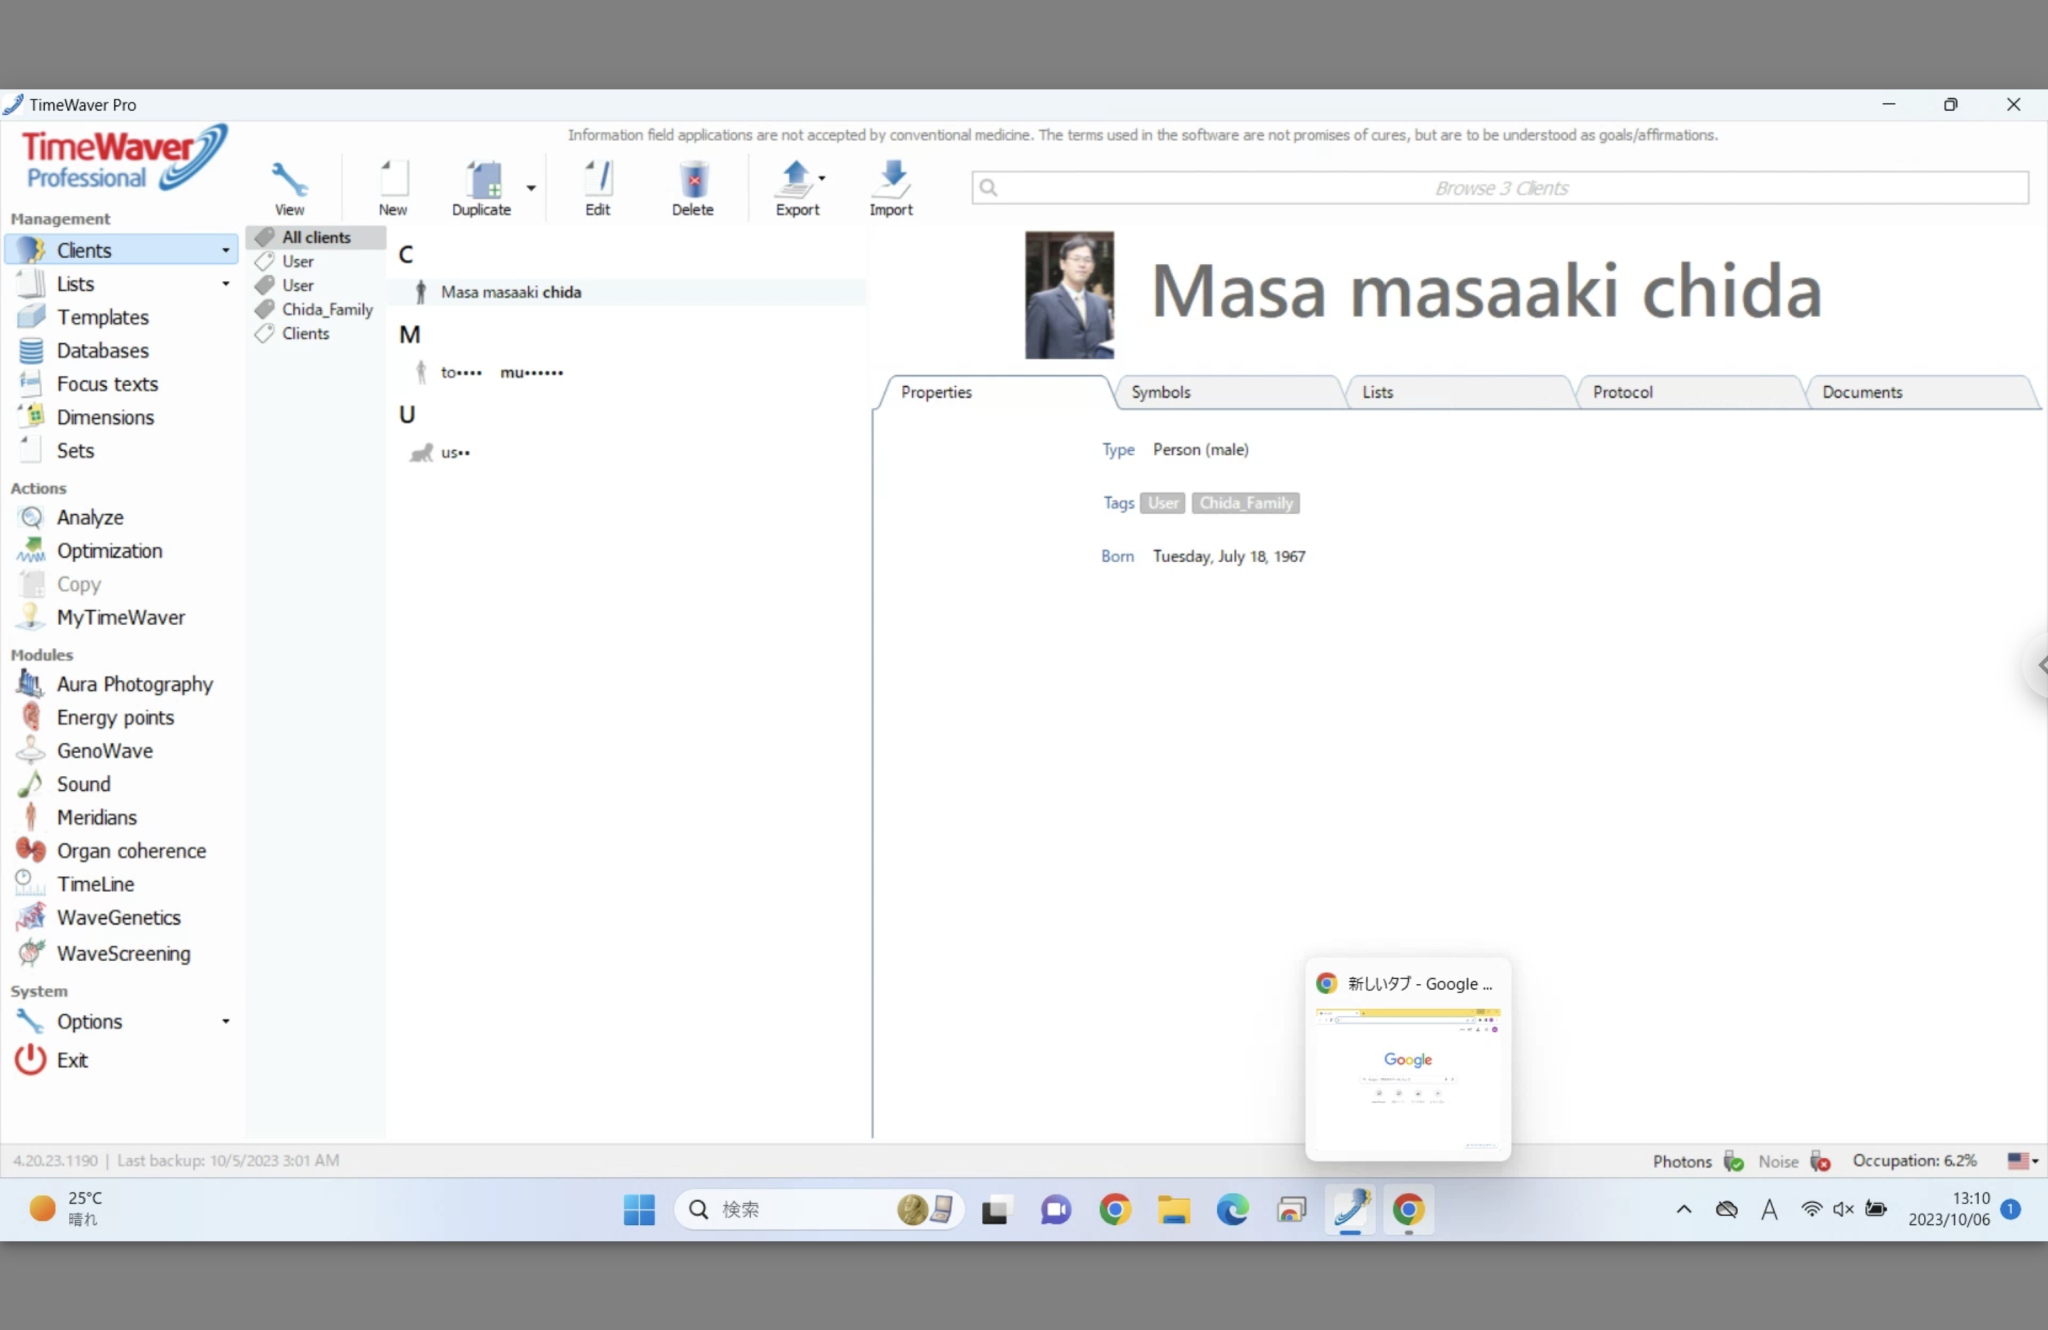Launch TimeLine module
2048x1330 pixels.
click(95, 884)
